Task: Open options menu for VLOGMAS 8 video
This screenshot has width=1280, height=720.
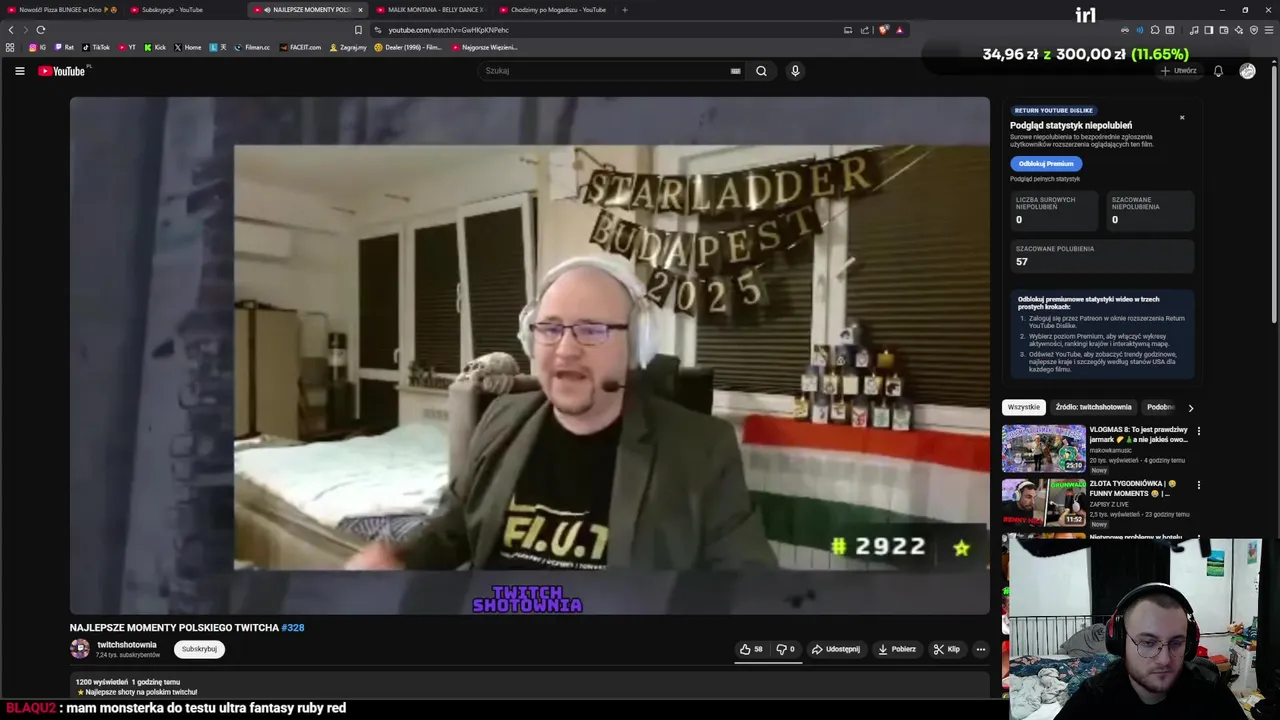Action: (1198, 431)
